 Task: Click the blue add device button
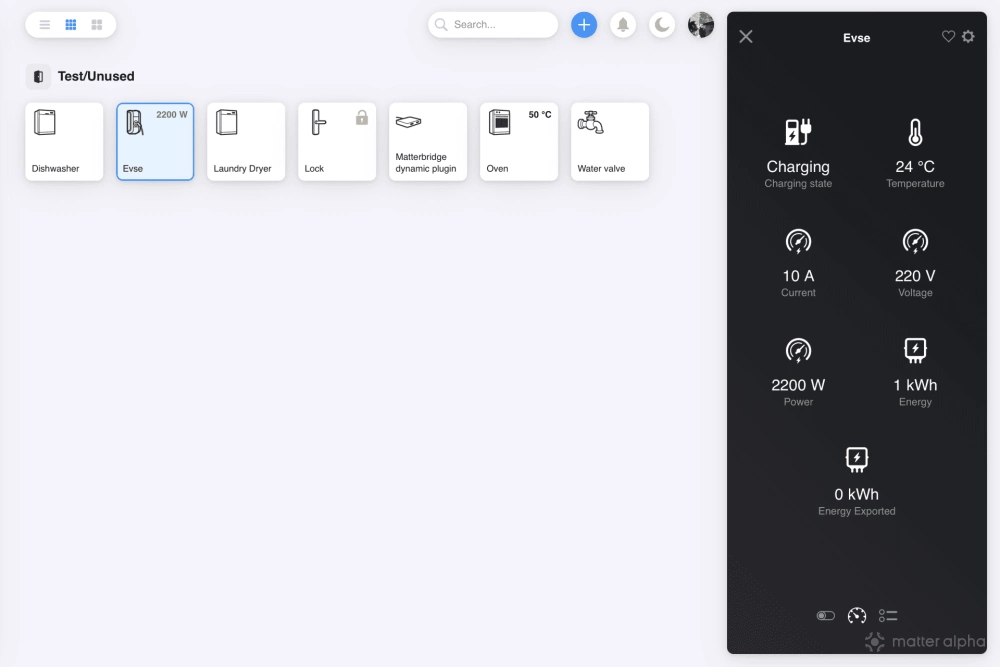(584, 25)
